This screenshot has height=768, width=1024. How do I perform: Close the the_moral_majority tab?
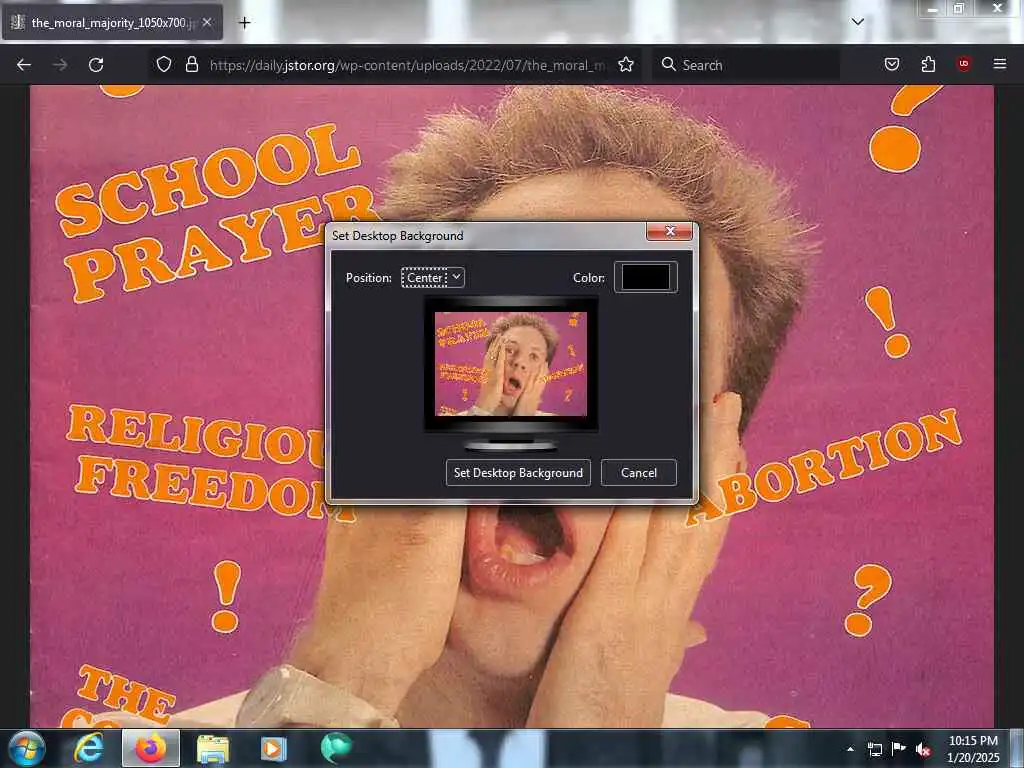click(x=206, y=22)
